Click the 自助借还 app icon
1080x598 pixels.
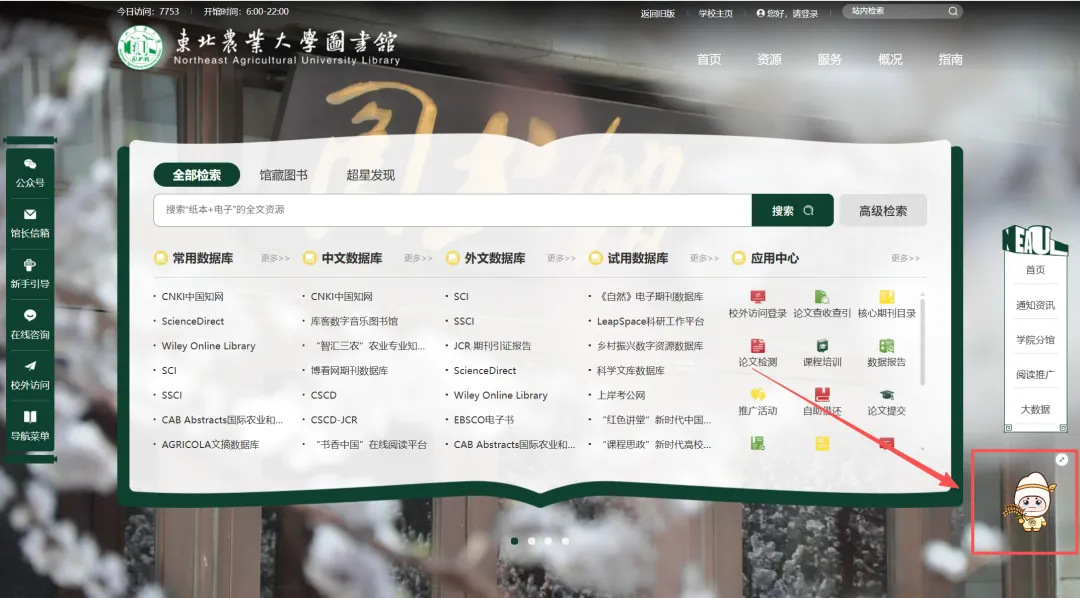coord(822,395)
